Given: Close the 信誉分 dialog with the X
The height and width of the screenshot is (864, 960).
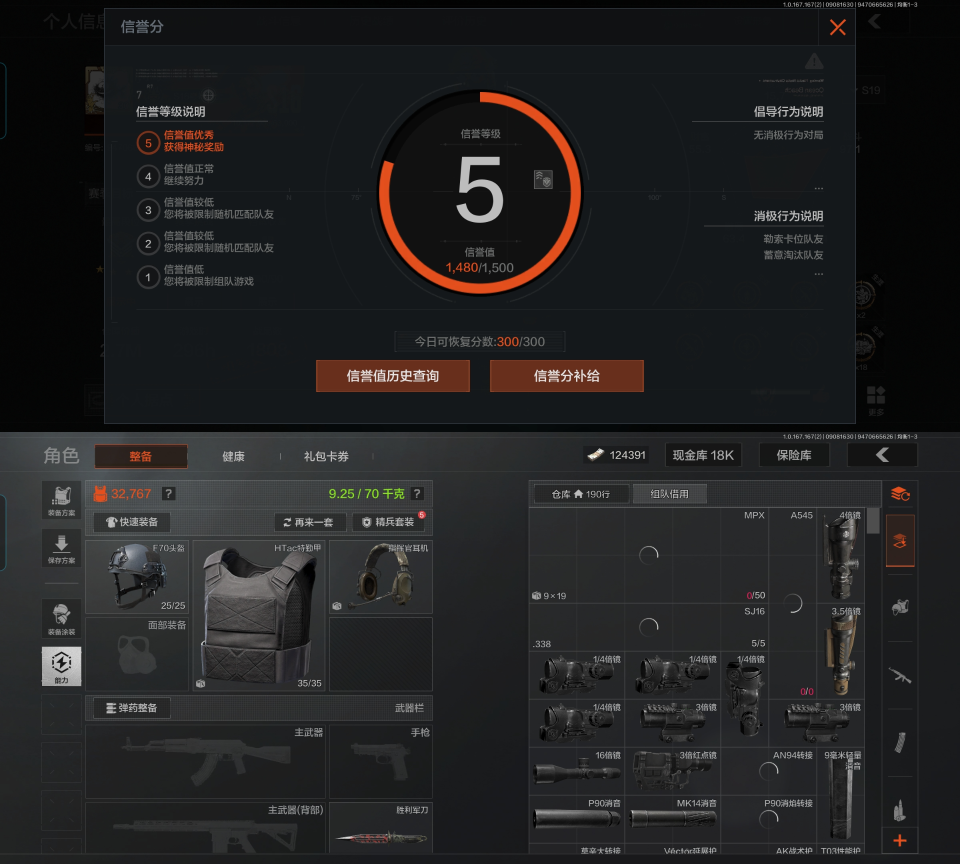Looking at the screenshot, I should [x=837, y=27].
